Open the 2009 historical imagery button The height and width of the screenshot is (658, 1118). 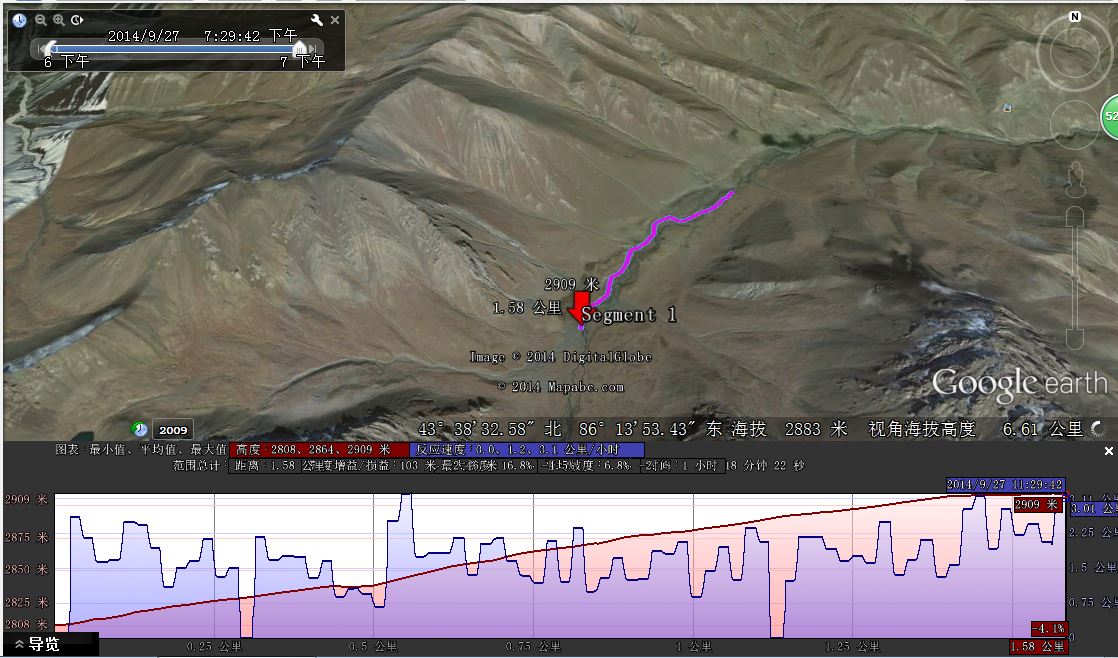click(x=173, y=430)
